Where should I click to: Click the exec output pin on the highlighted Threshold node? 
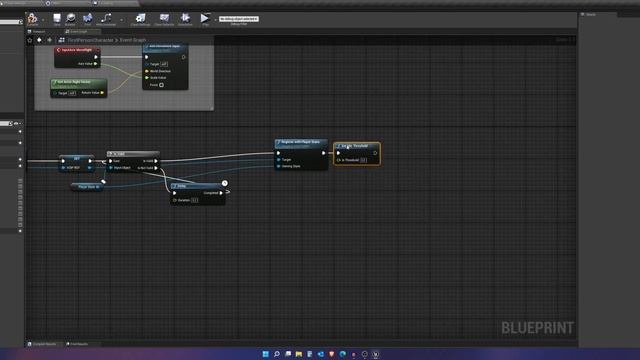375,153
